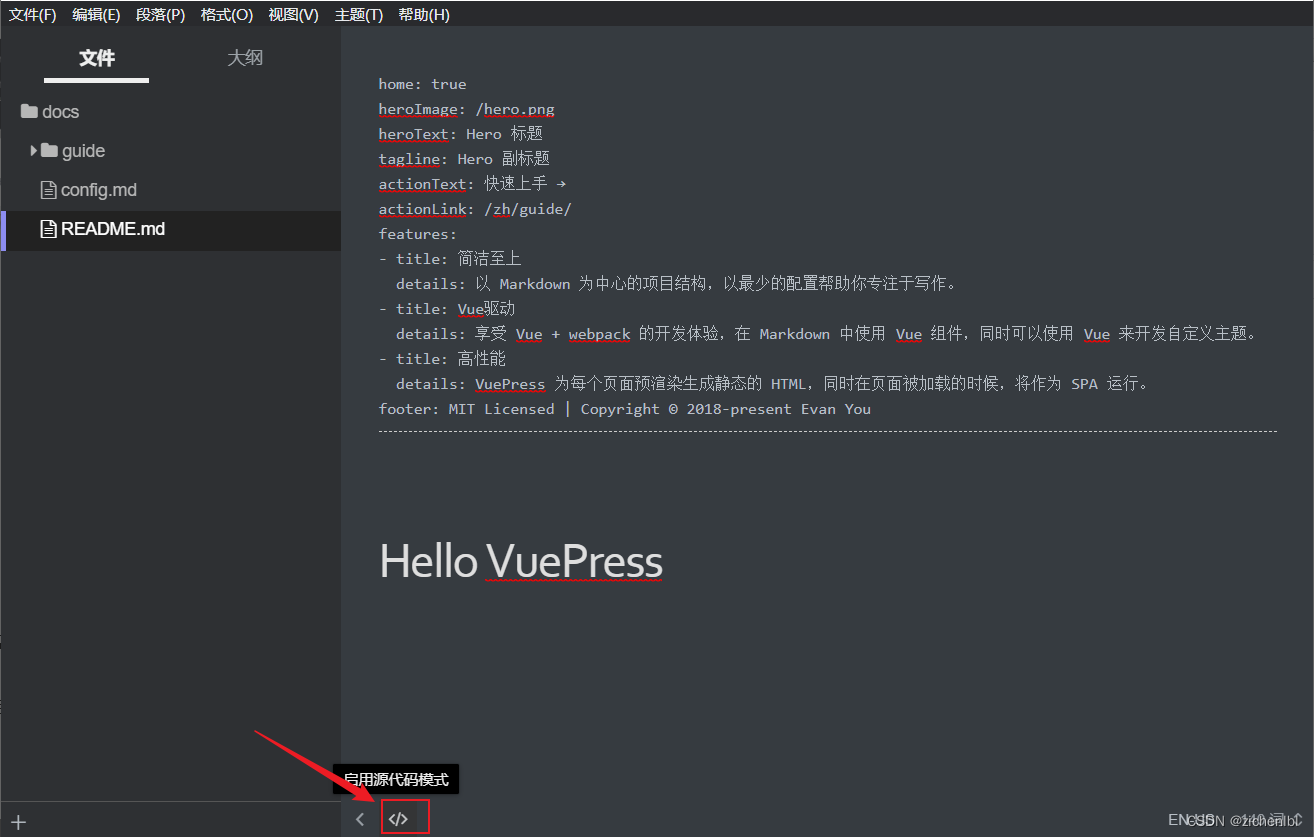Viewport: 1314px width, 837px height.
Task: Click the README.md file icon
Action: point(48,229)
